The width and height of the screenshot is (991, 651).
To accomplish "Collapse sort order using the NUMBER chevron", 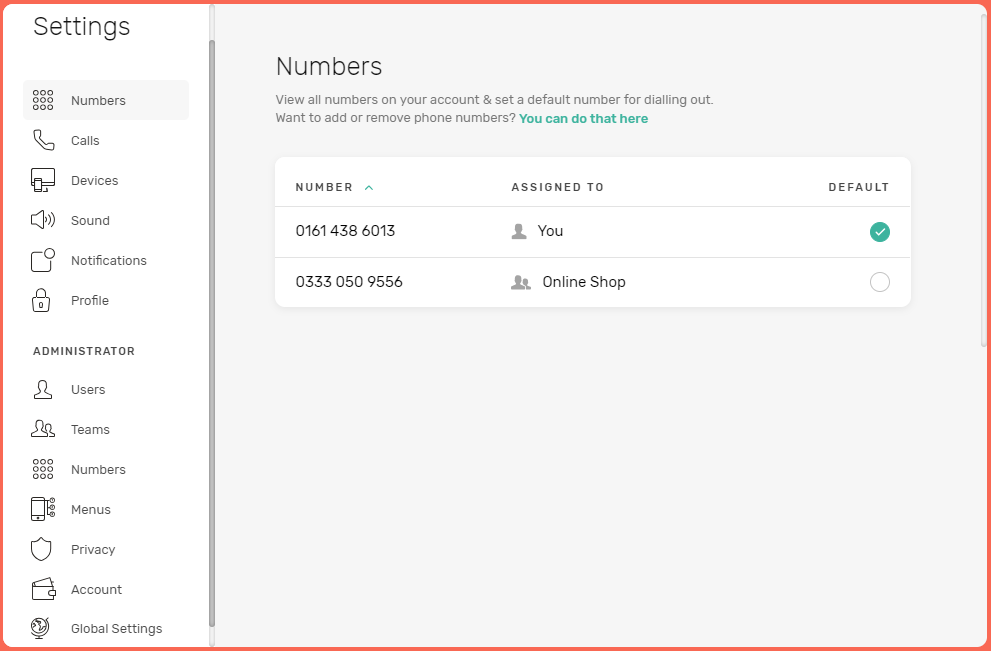I will pos(368,187).
